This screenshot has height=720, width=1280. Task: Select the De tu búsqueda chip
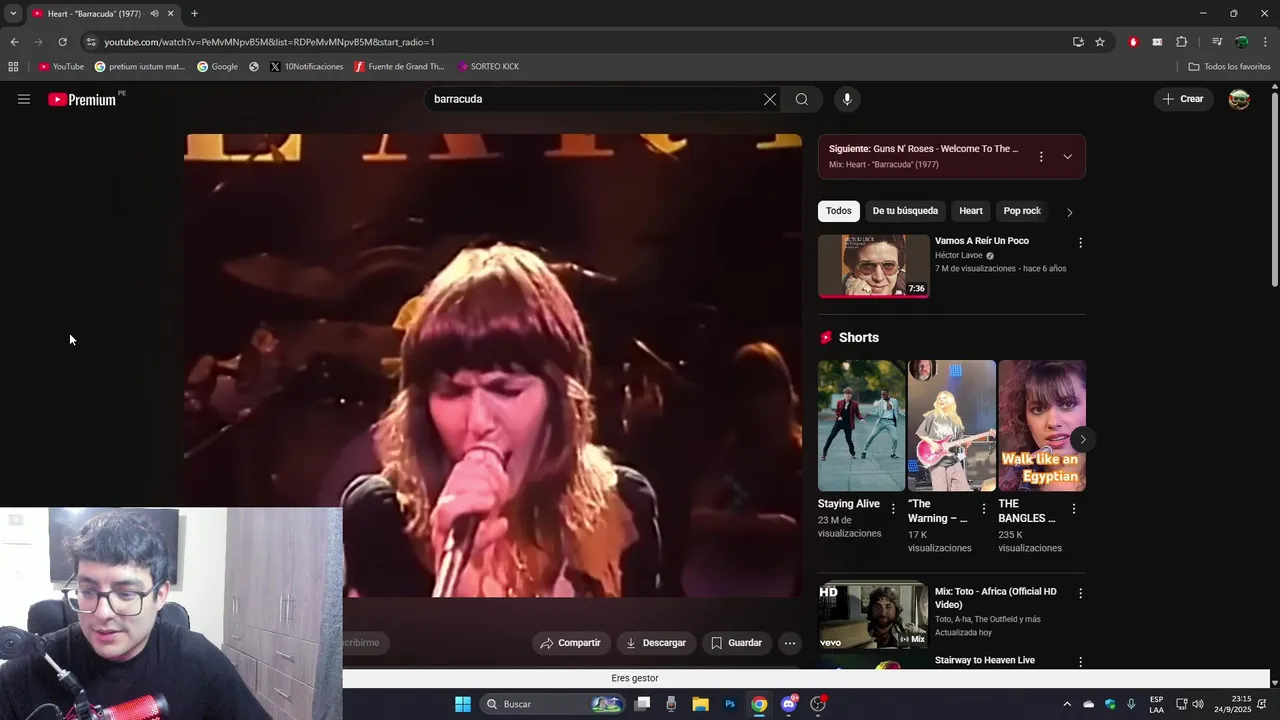(x=905, y=211)
